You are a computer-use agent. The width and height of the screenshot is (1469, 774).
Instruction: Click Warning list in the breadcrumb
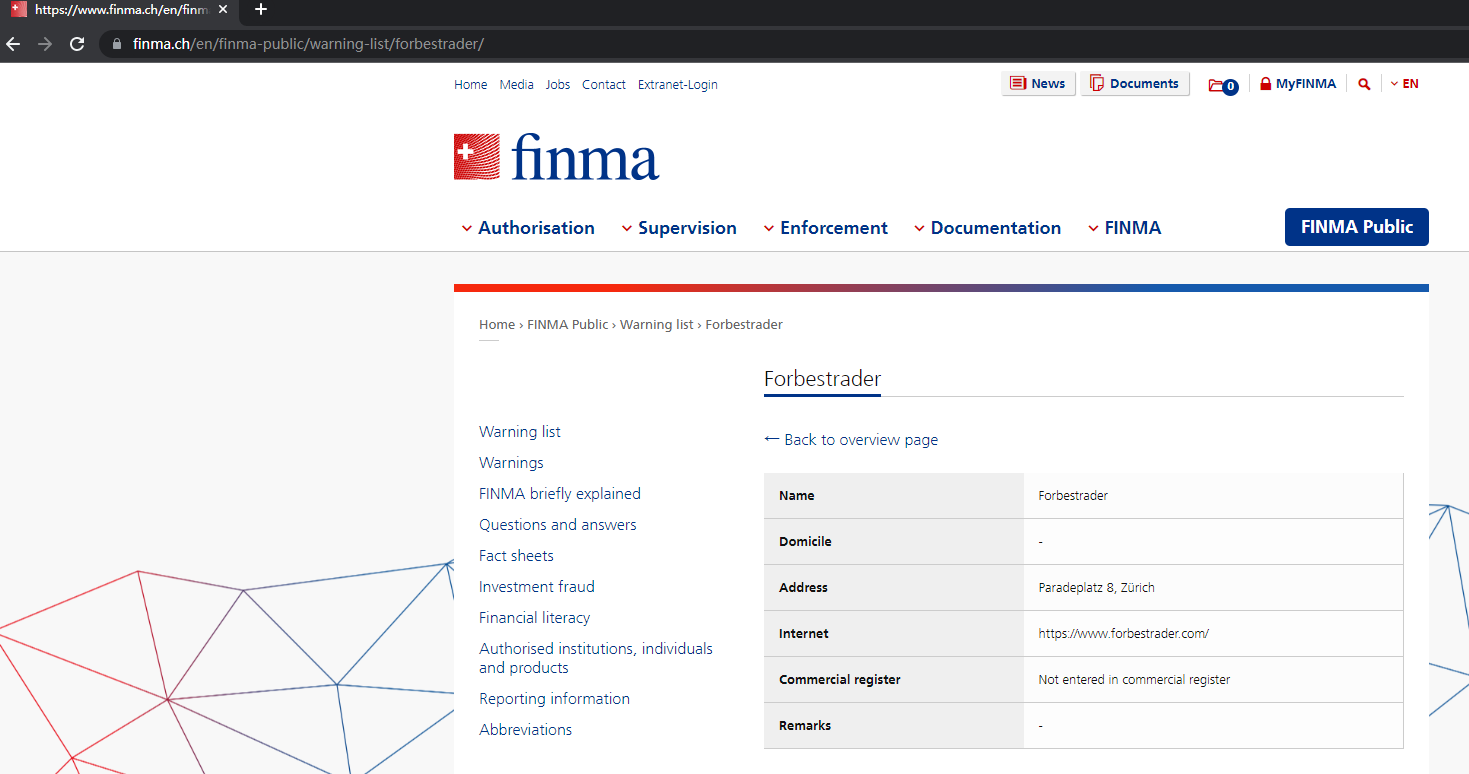tap(656, 325)
